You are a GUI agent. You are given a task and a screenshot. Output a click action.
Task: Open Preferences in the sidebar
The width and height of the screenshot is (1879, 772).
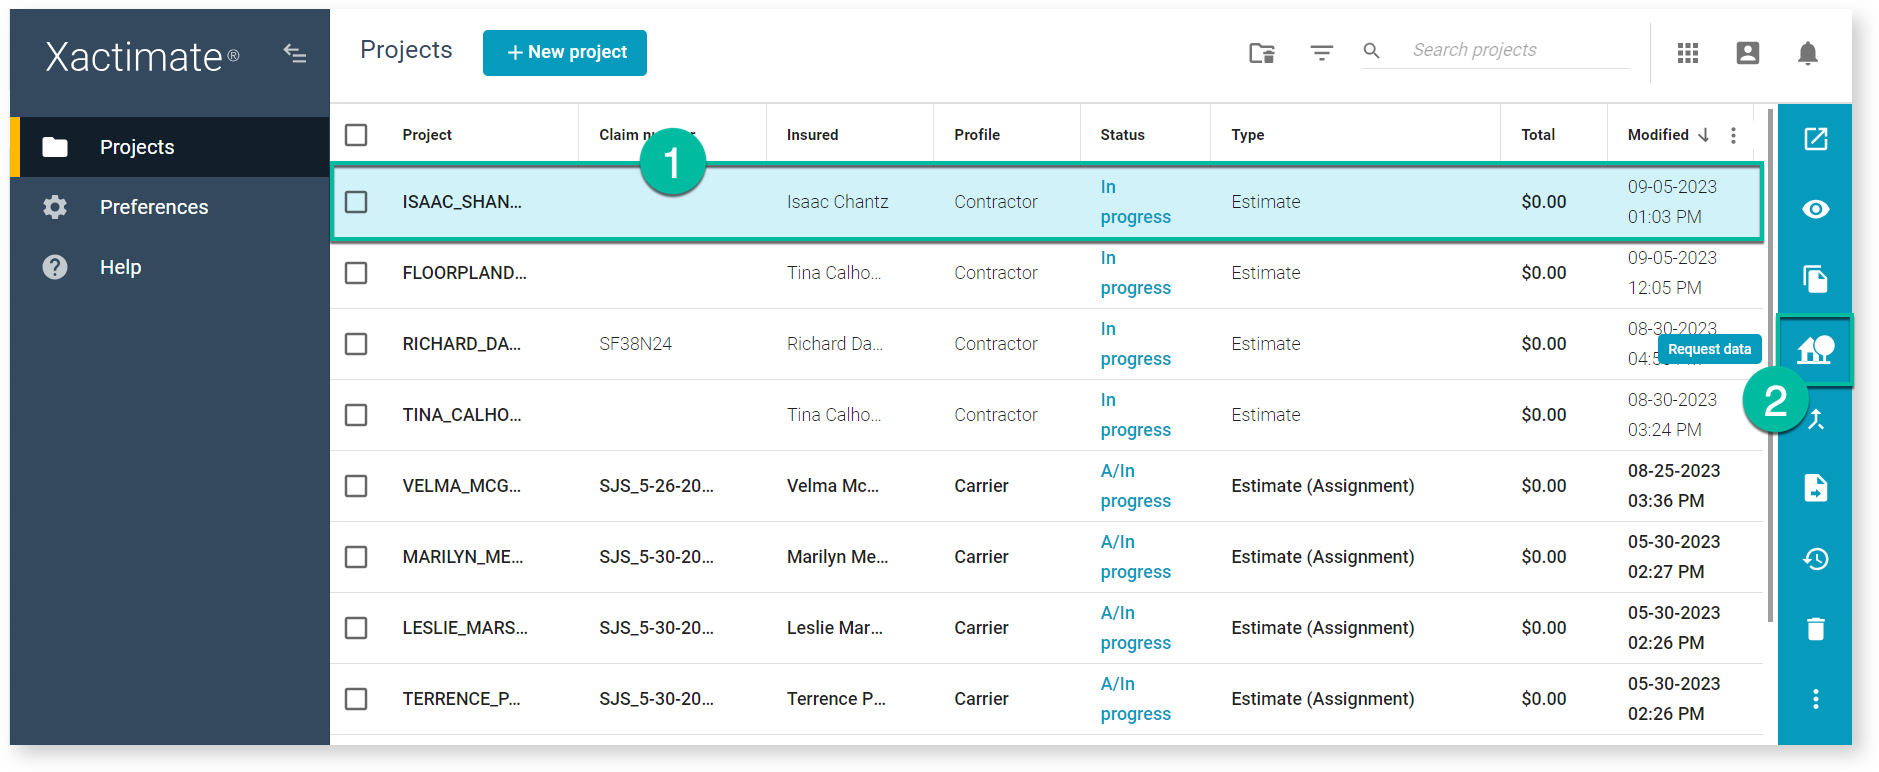(154, 207)
